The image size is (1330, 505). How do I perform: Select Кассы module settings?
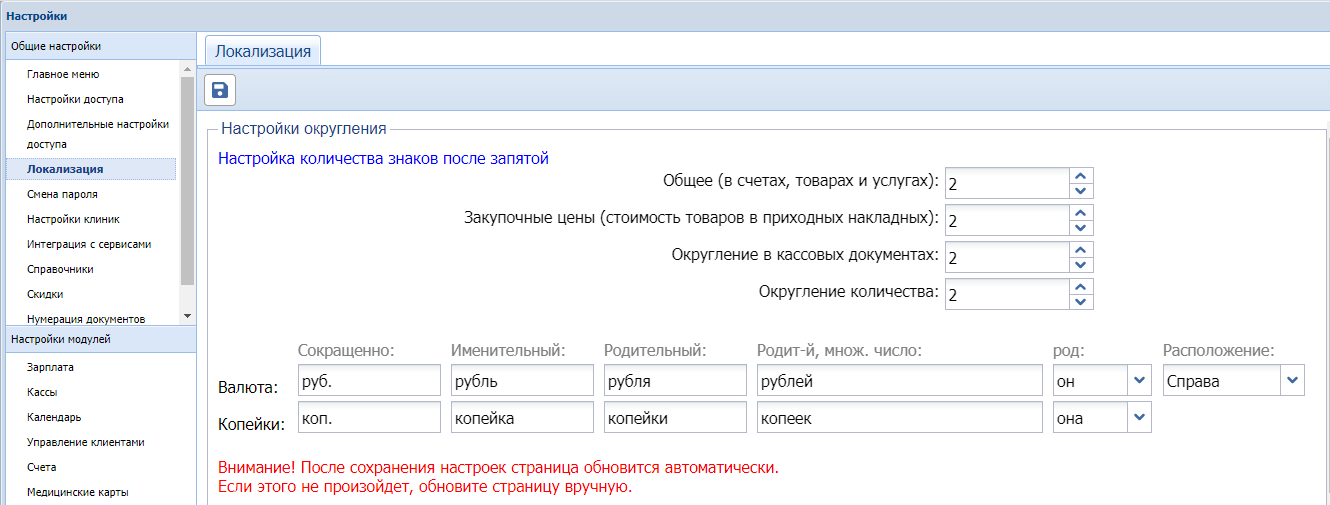pos(42,392)
